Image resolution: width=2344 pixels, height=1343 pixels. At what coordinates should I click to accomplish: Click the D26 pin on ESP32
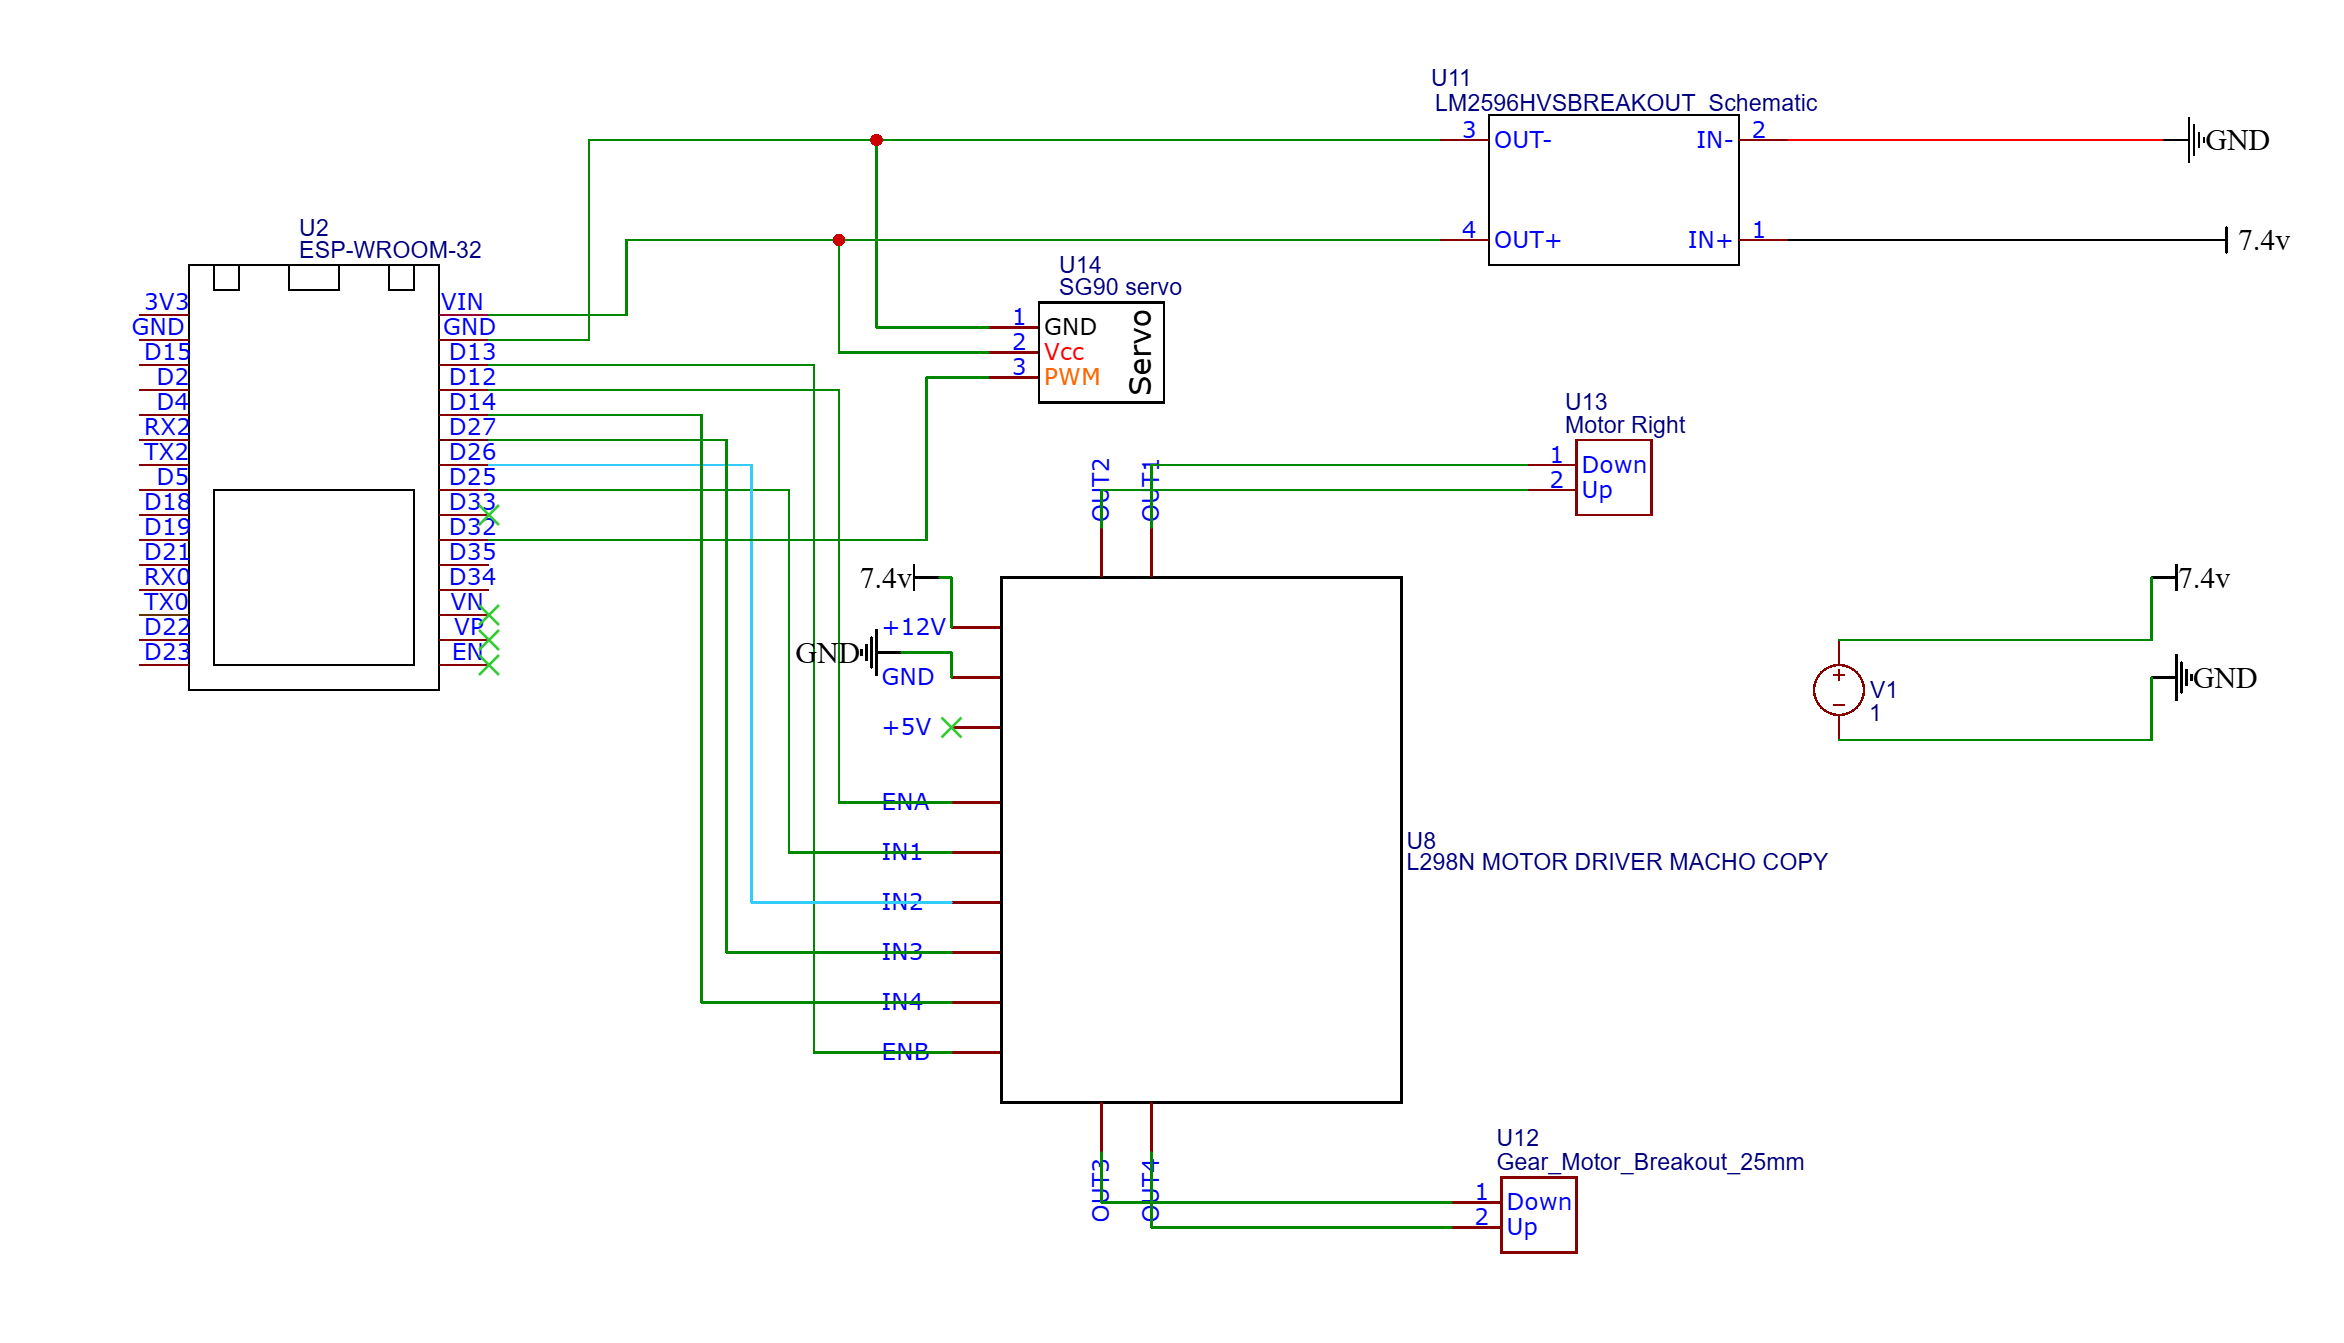(x=472, y=452)
